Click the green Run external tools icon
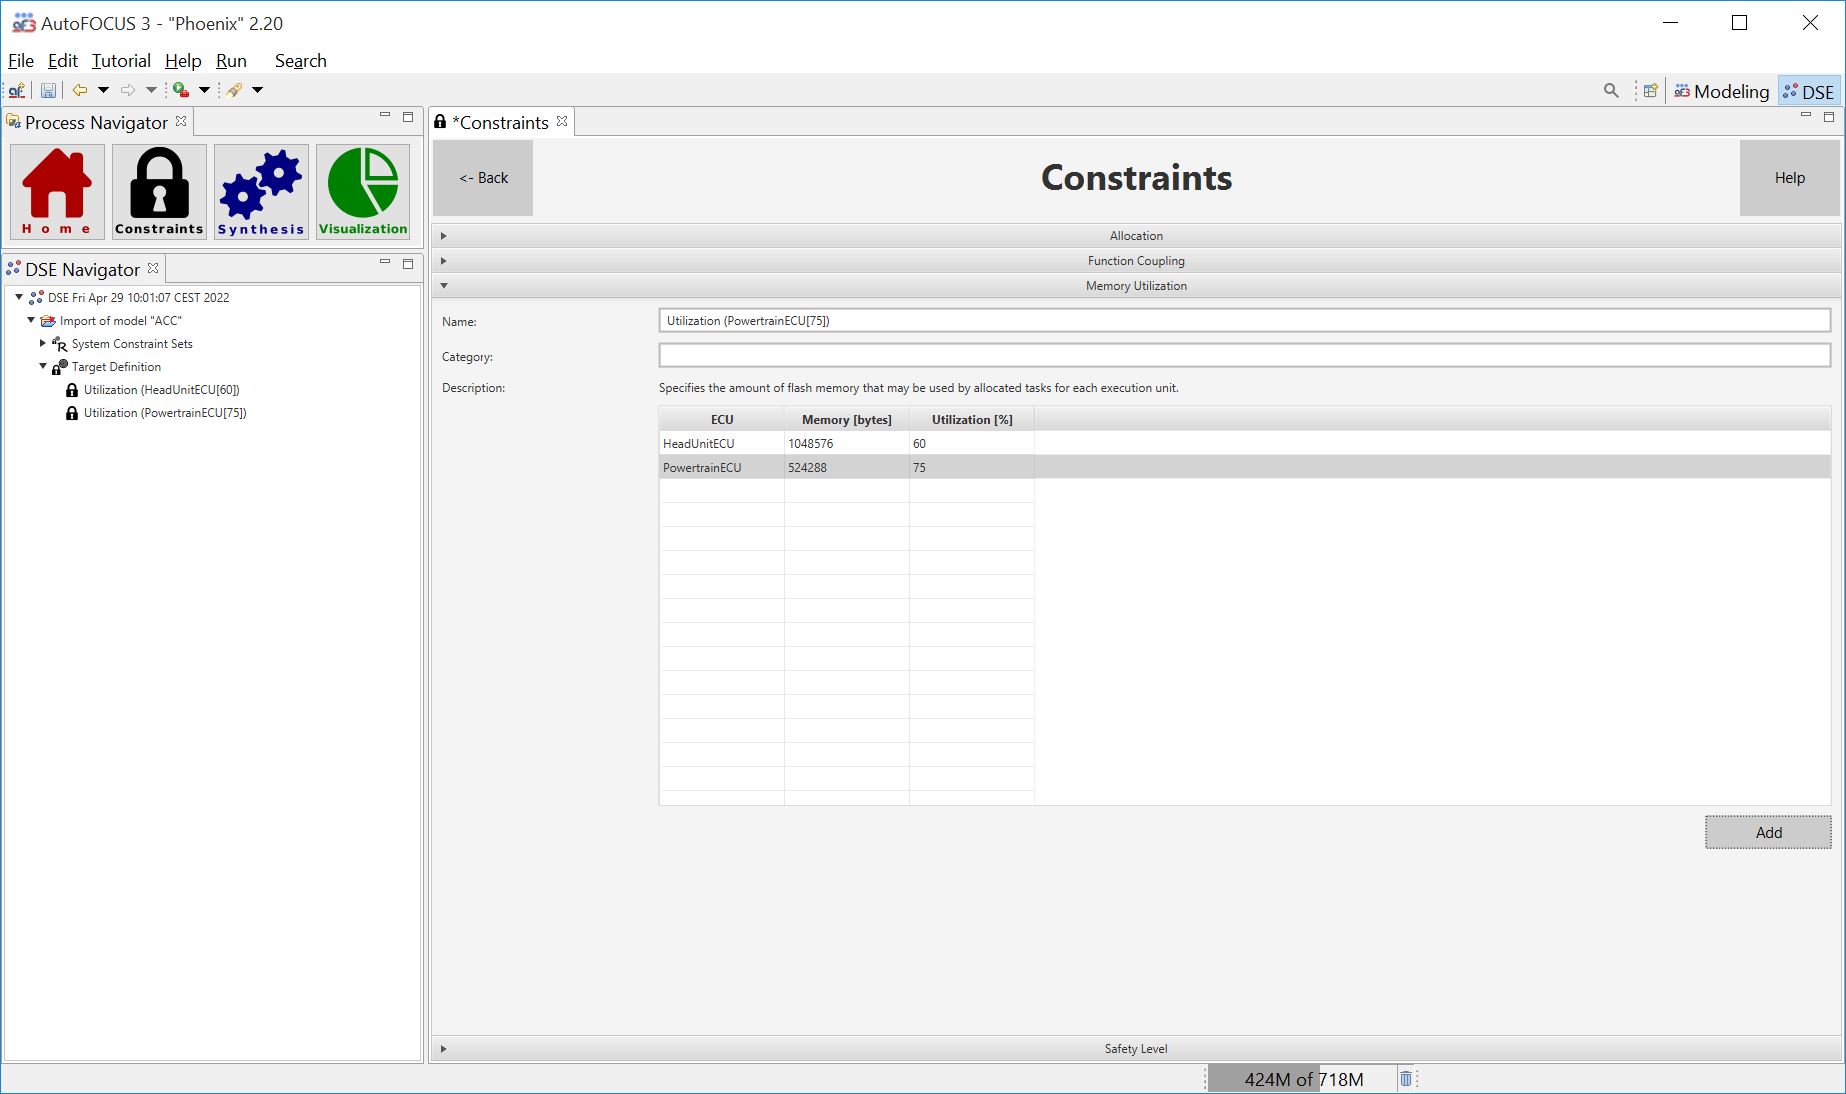This screenshot has width=1846, height=1094. [181, 90]
